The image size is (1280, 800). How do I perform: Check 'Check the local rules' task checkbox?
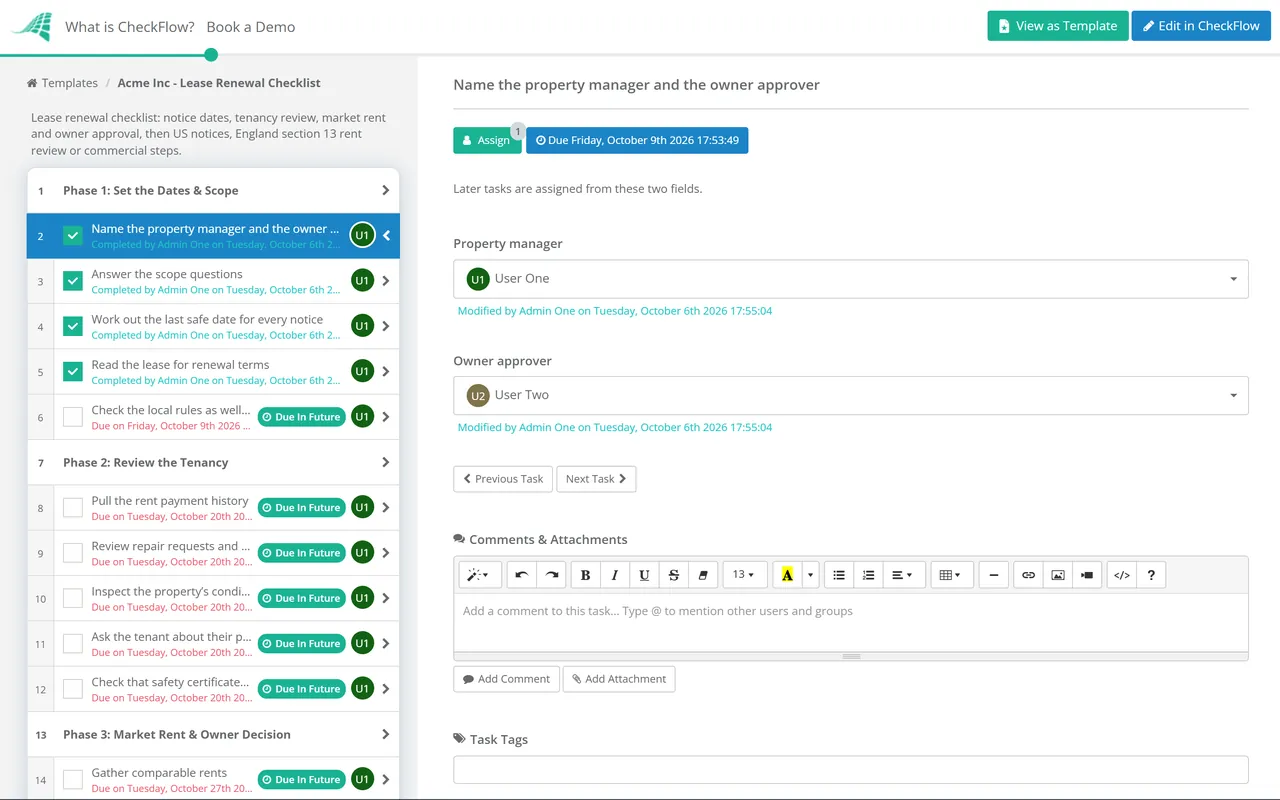click(73, 417)
